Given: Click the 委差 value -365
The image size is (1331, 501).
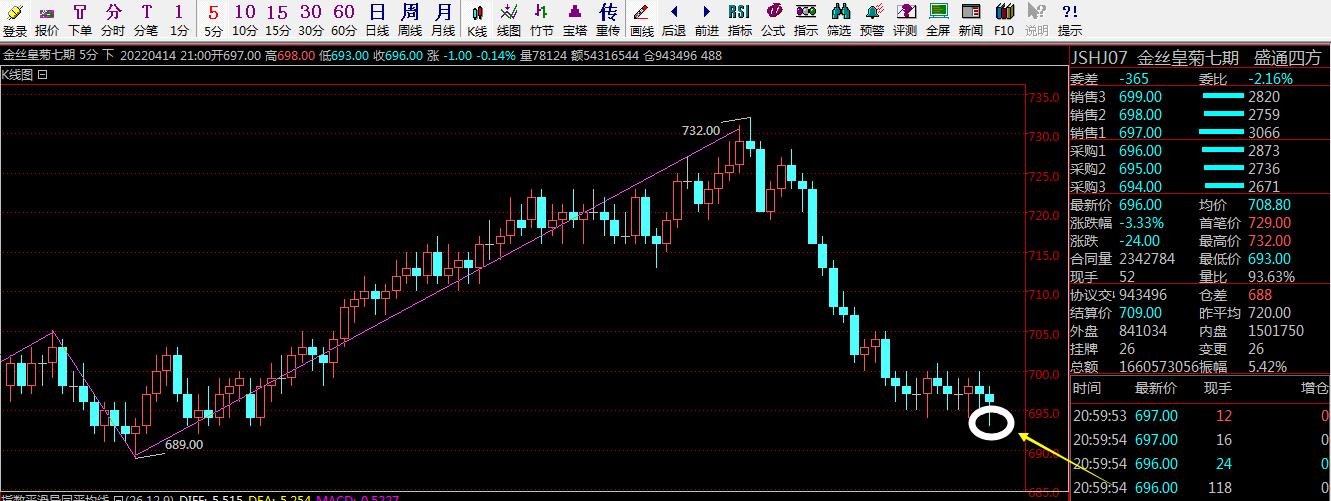Looking at the screenshot, I should pos(1134,79).
